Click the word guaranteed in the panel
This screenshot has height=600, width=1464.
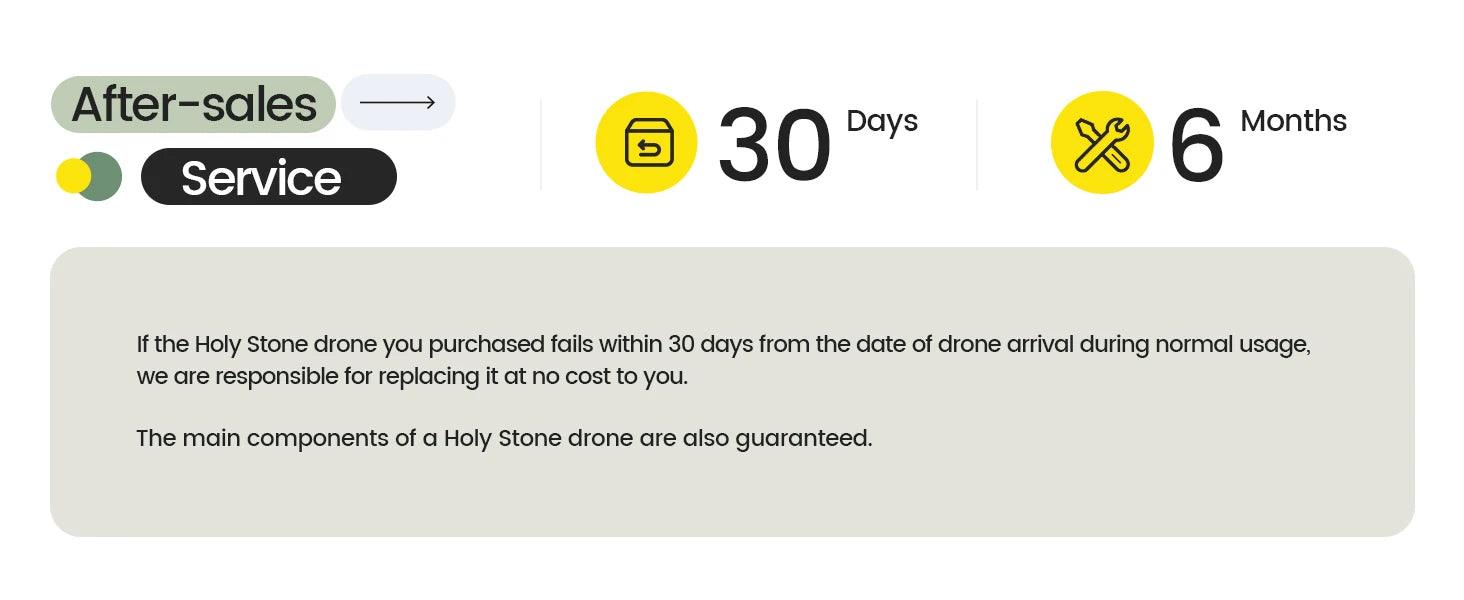coord(804,440)
